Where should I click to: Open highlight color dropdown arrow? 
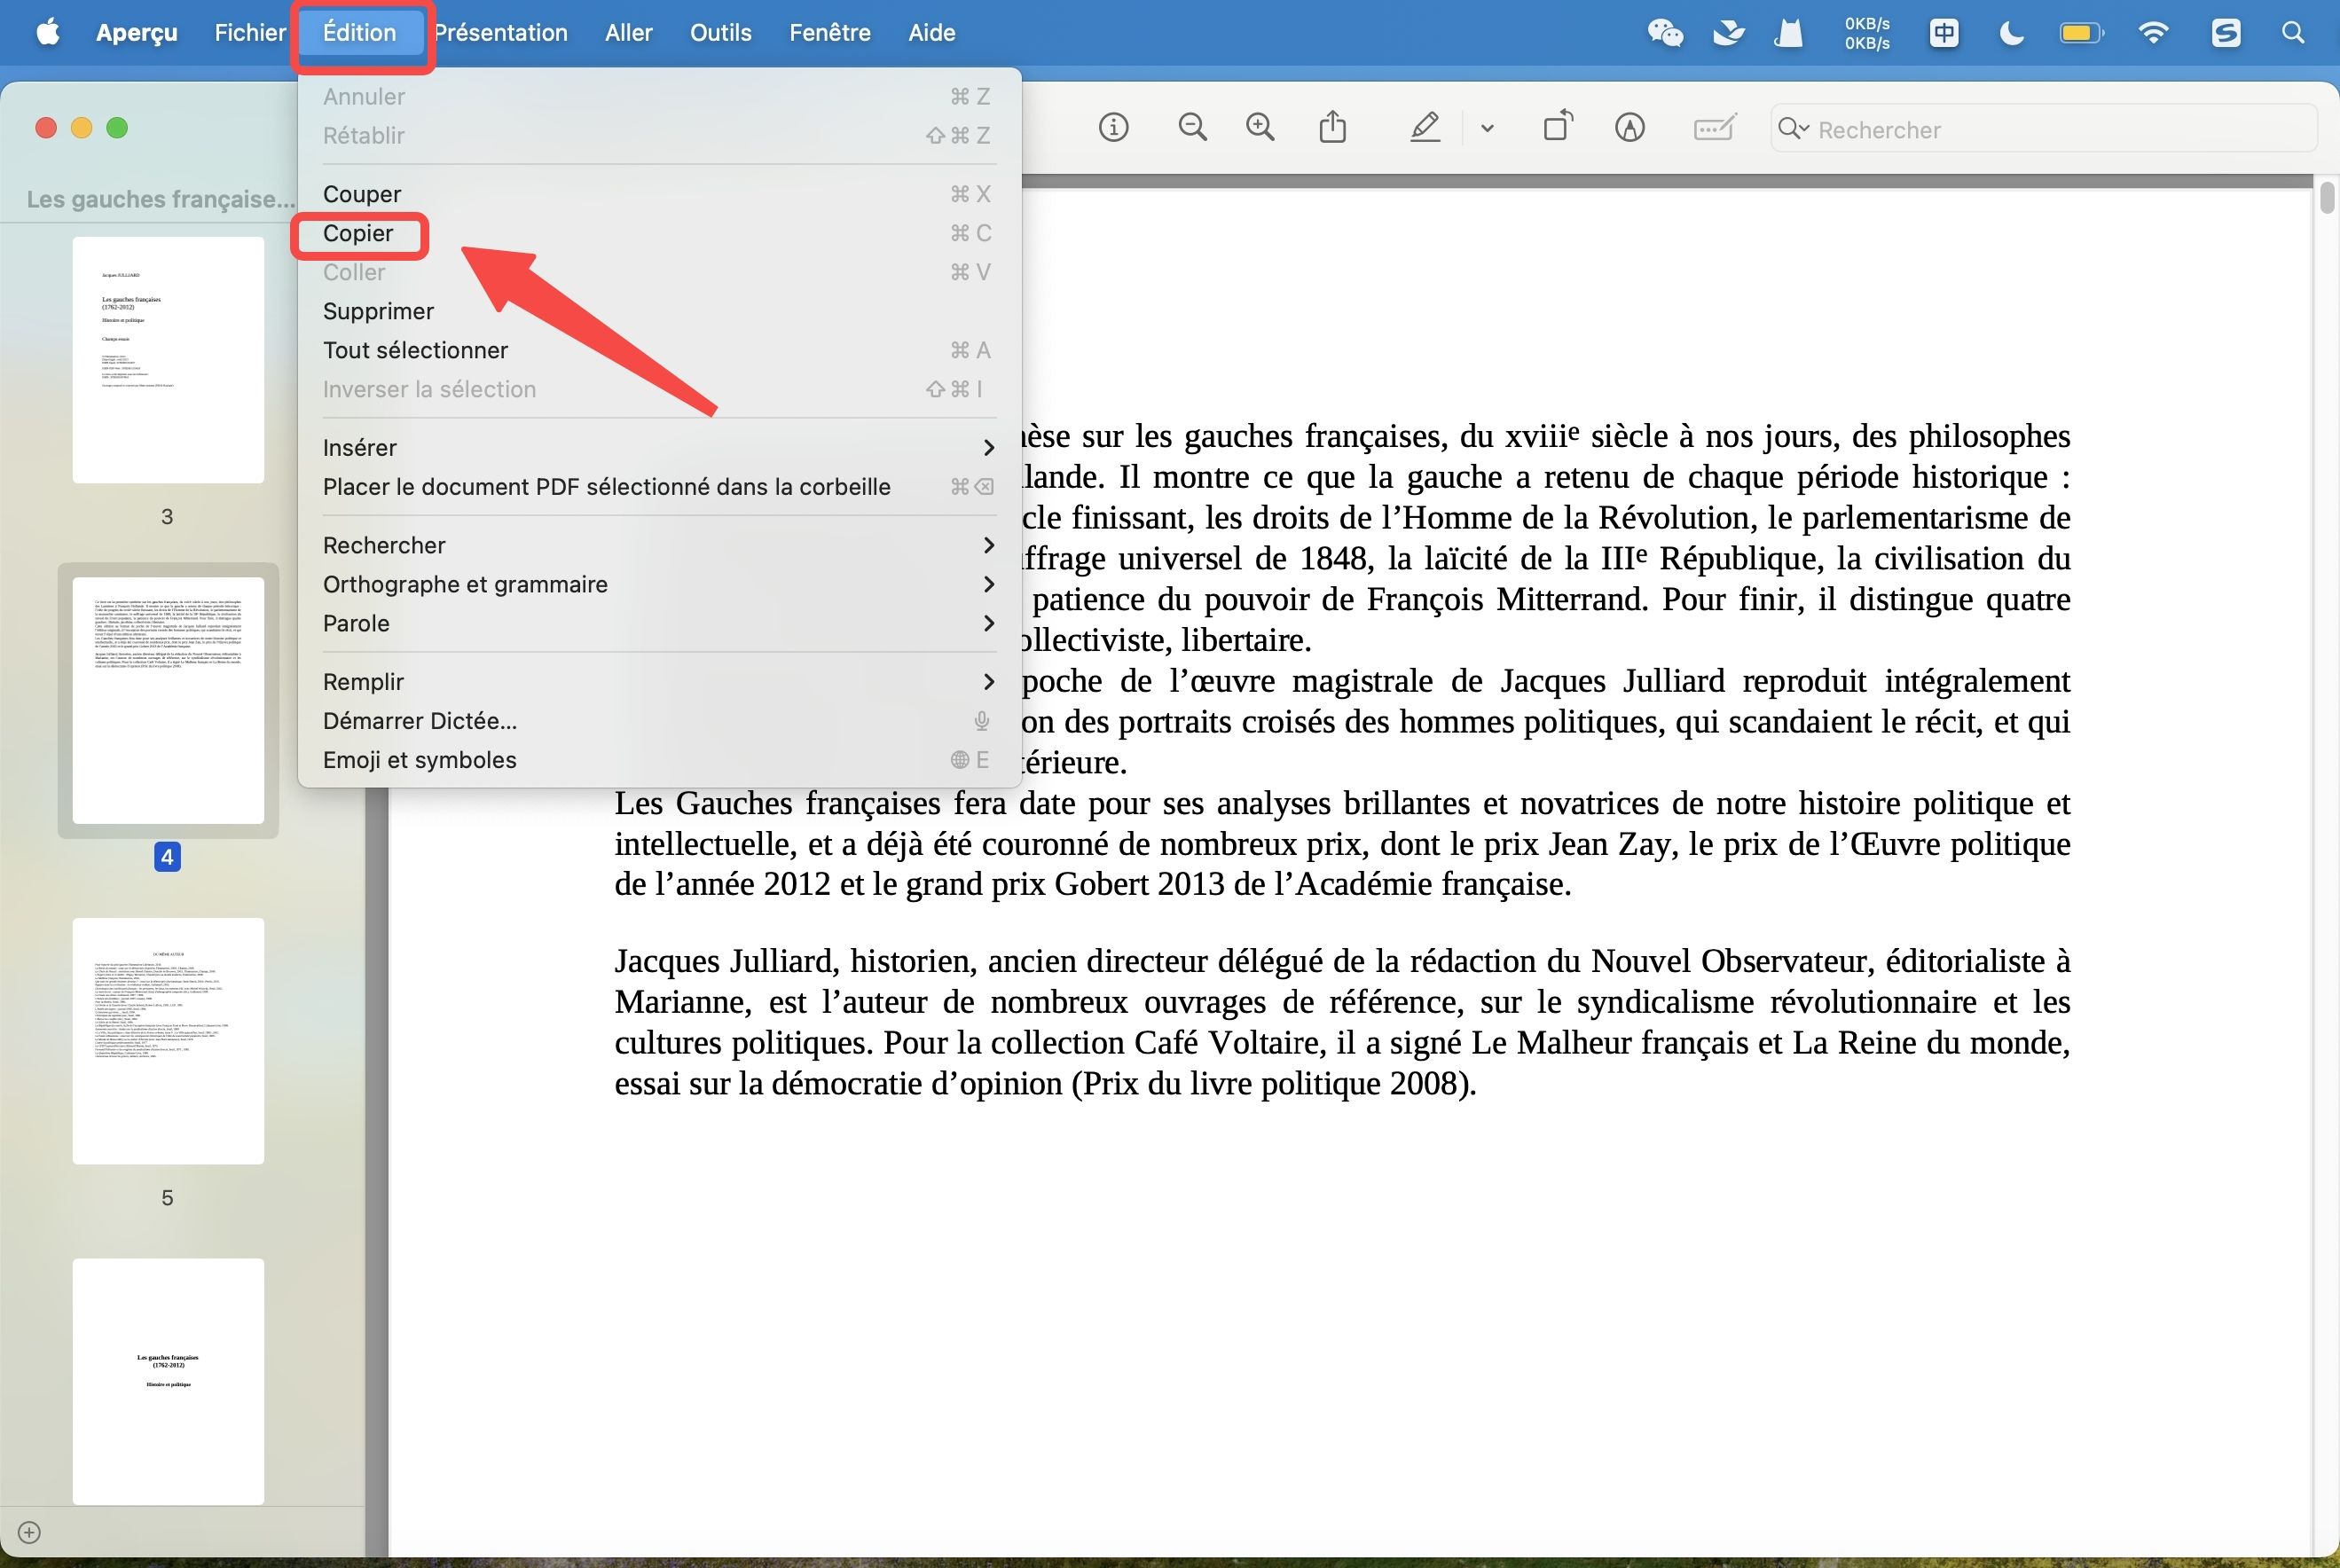pyautogui.click(x=1487, y=128)
